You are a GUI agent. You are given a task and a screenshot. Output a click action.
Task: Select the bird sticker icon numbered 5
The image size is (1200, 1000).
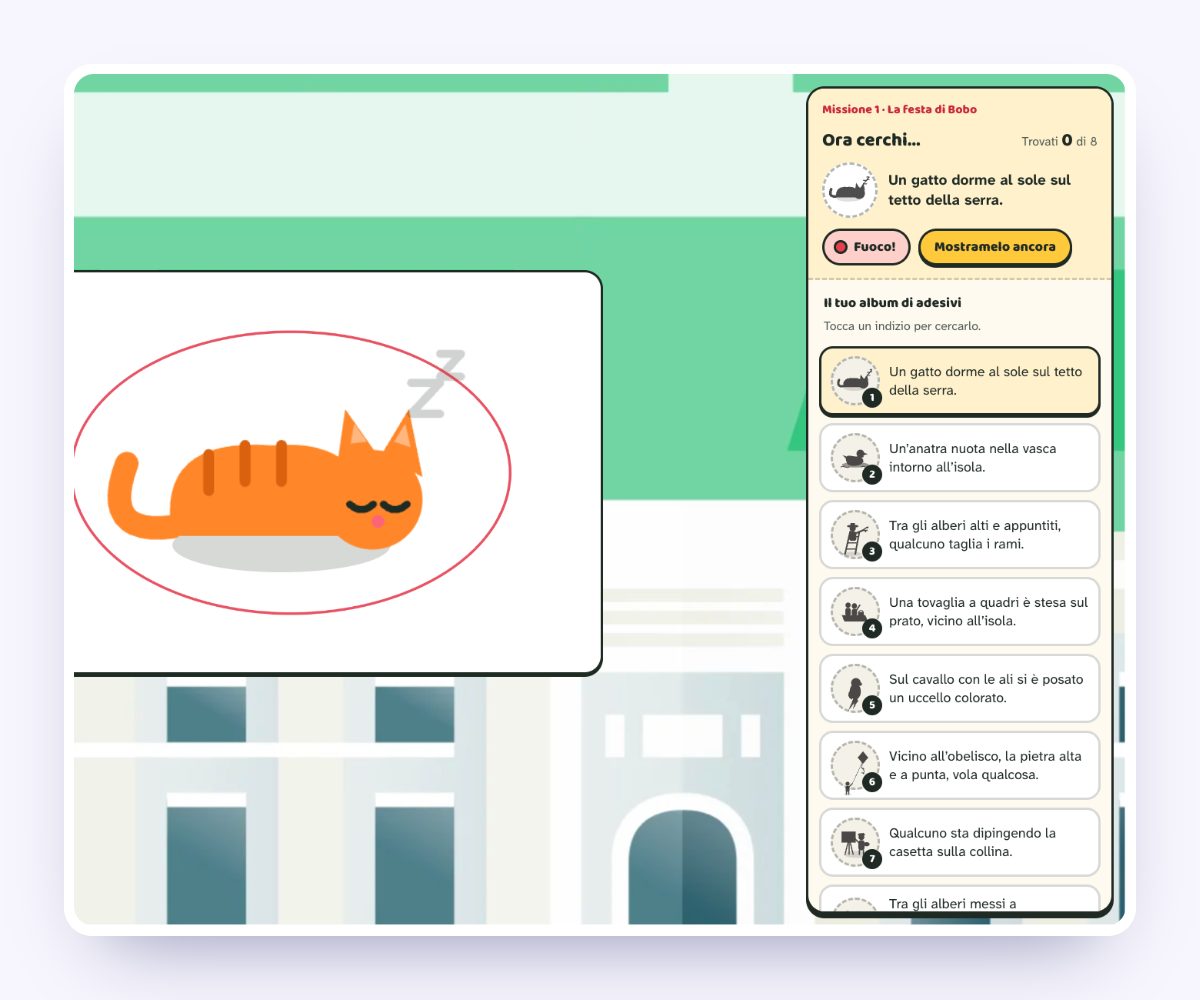[855, 689]
